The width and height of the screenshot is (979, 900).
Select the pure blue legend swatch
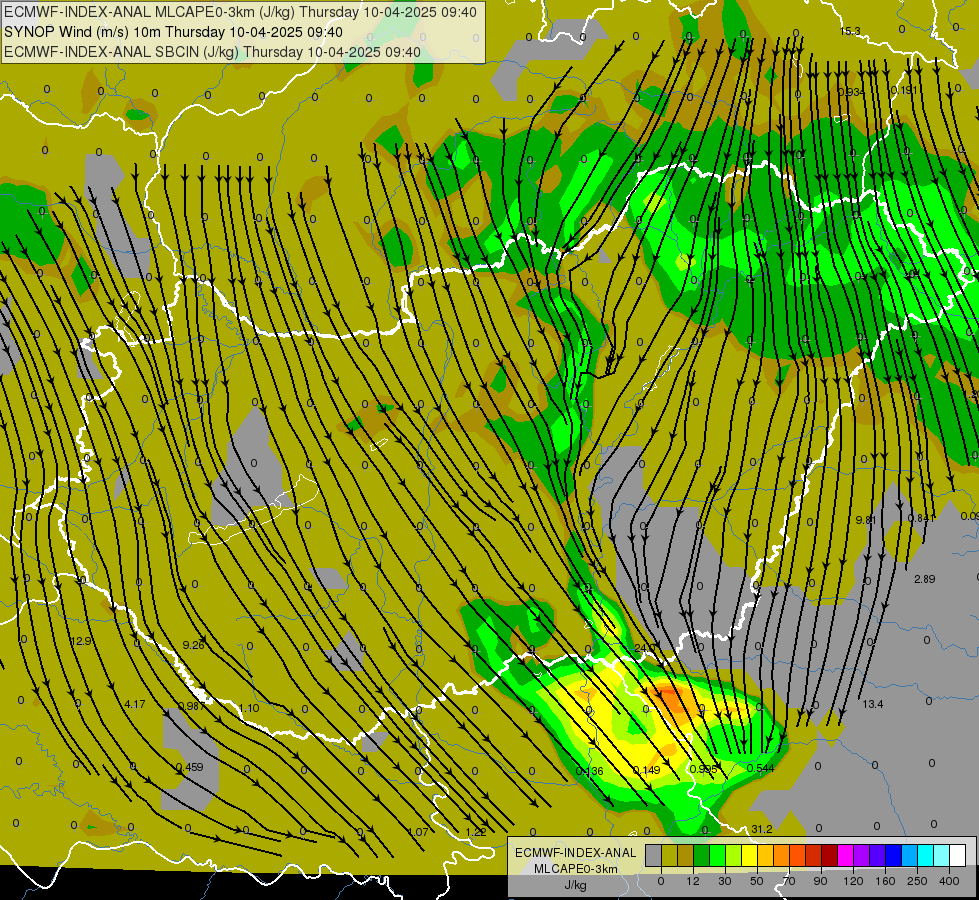pos(893,855)
